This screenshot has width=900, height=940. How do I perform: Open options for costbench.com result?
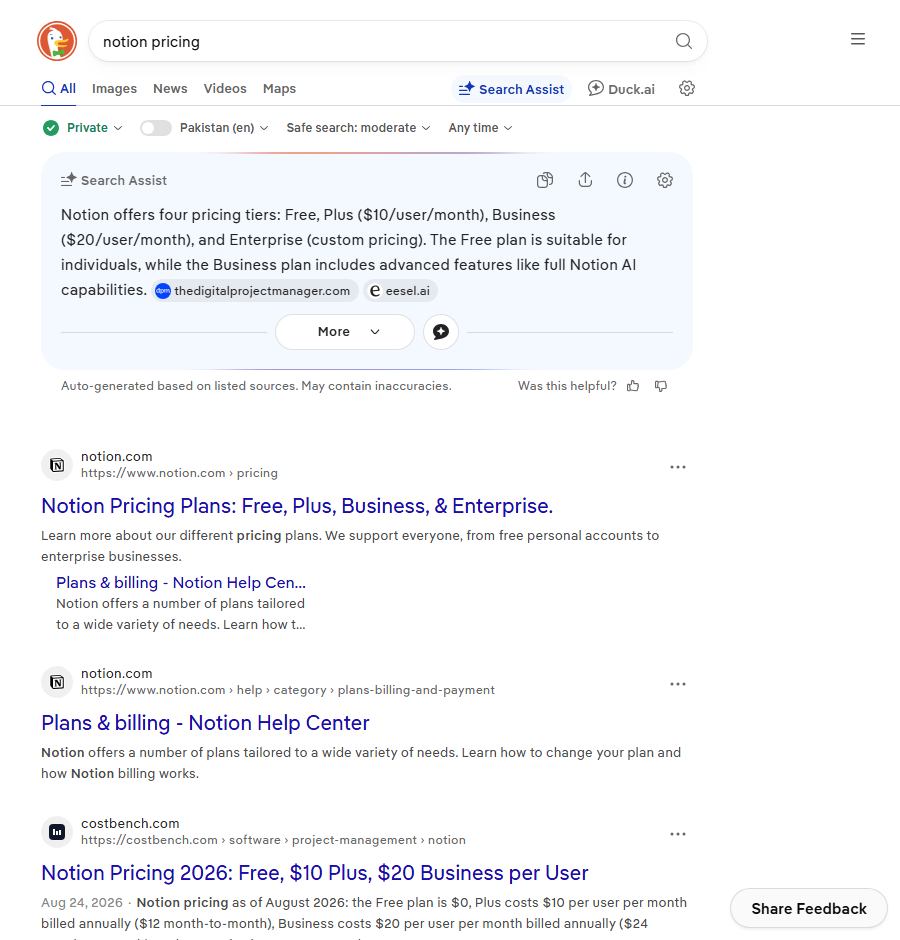click(678, 834)
